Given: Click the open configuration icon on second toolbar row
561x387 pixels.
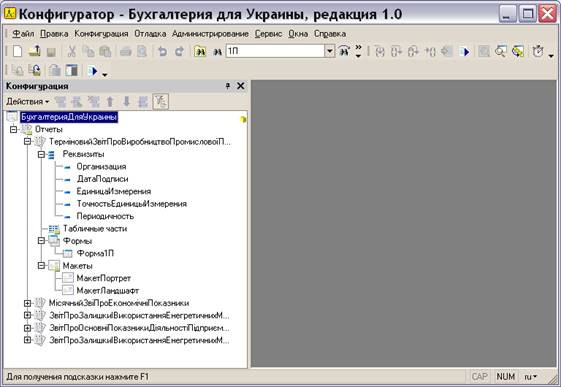Looking at the screenshot, I should point(17,70).
